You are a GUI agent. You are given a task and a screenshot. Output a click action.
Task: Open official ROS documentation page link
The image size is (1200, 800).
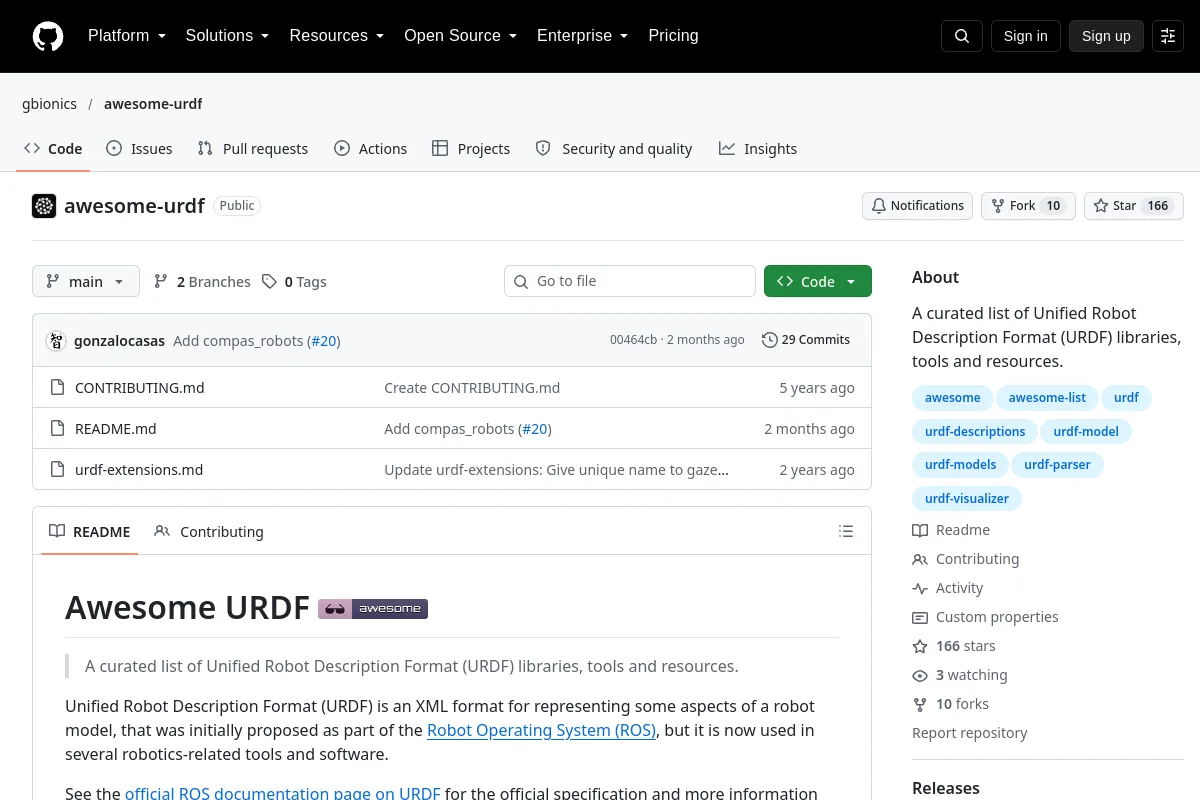[282, 794]
